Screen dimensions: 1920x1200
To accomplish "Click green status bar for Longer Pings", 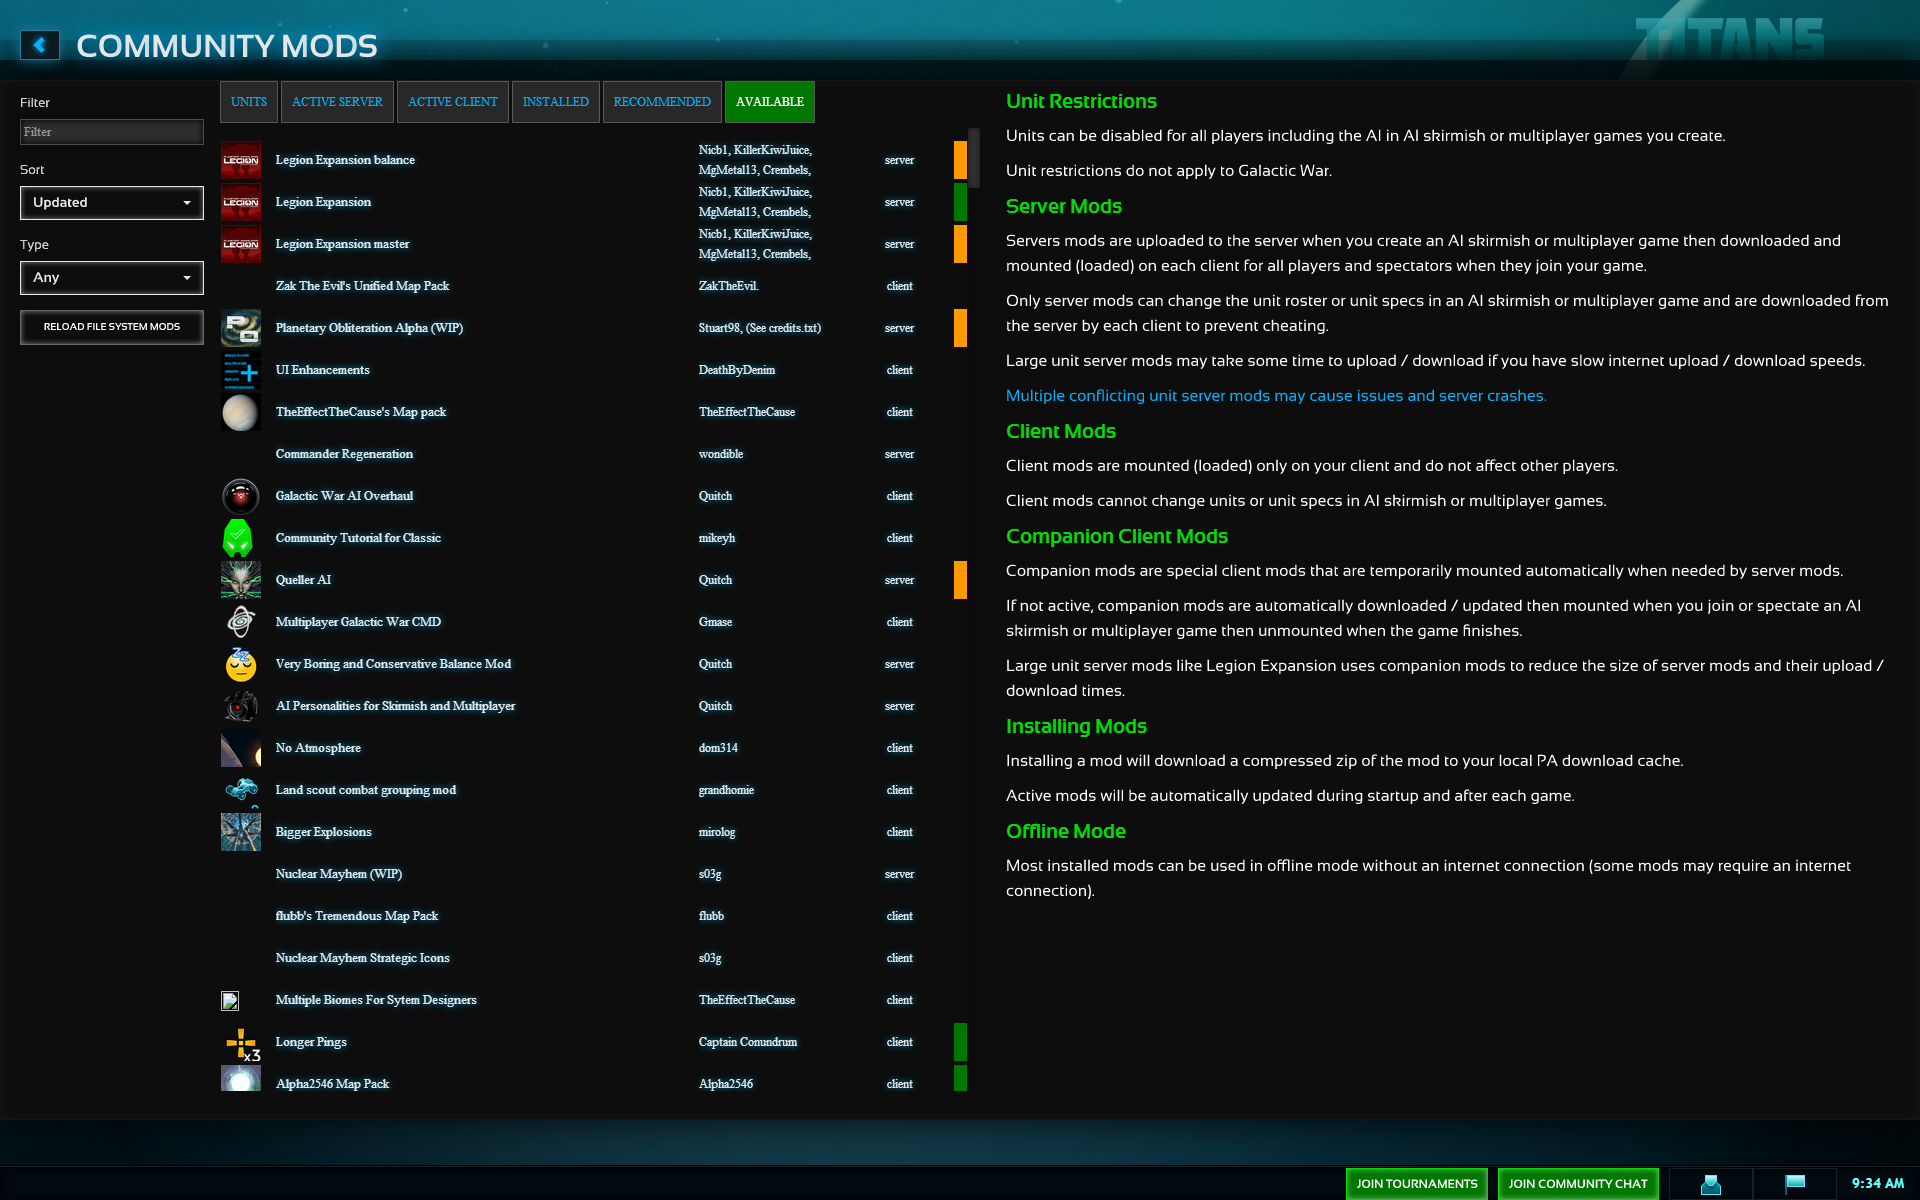I will pyautogui.click(x=960, y=1042).
